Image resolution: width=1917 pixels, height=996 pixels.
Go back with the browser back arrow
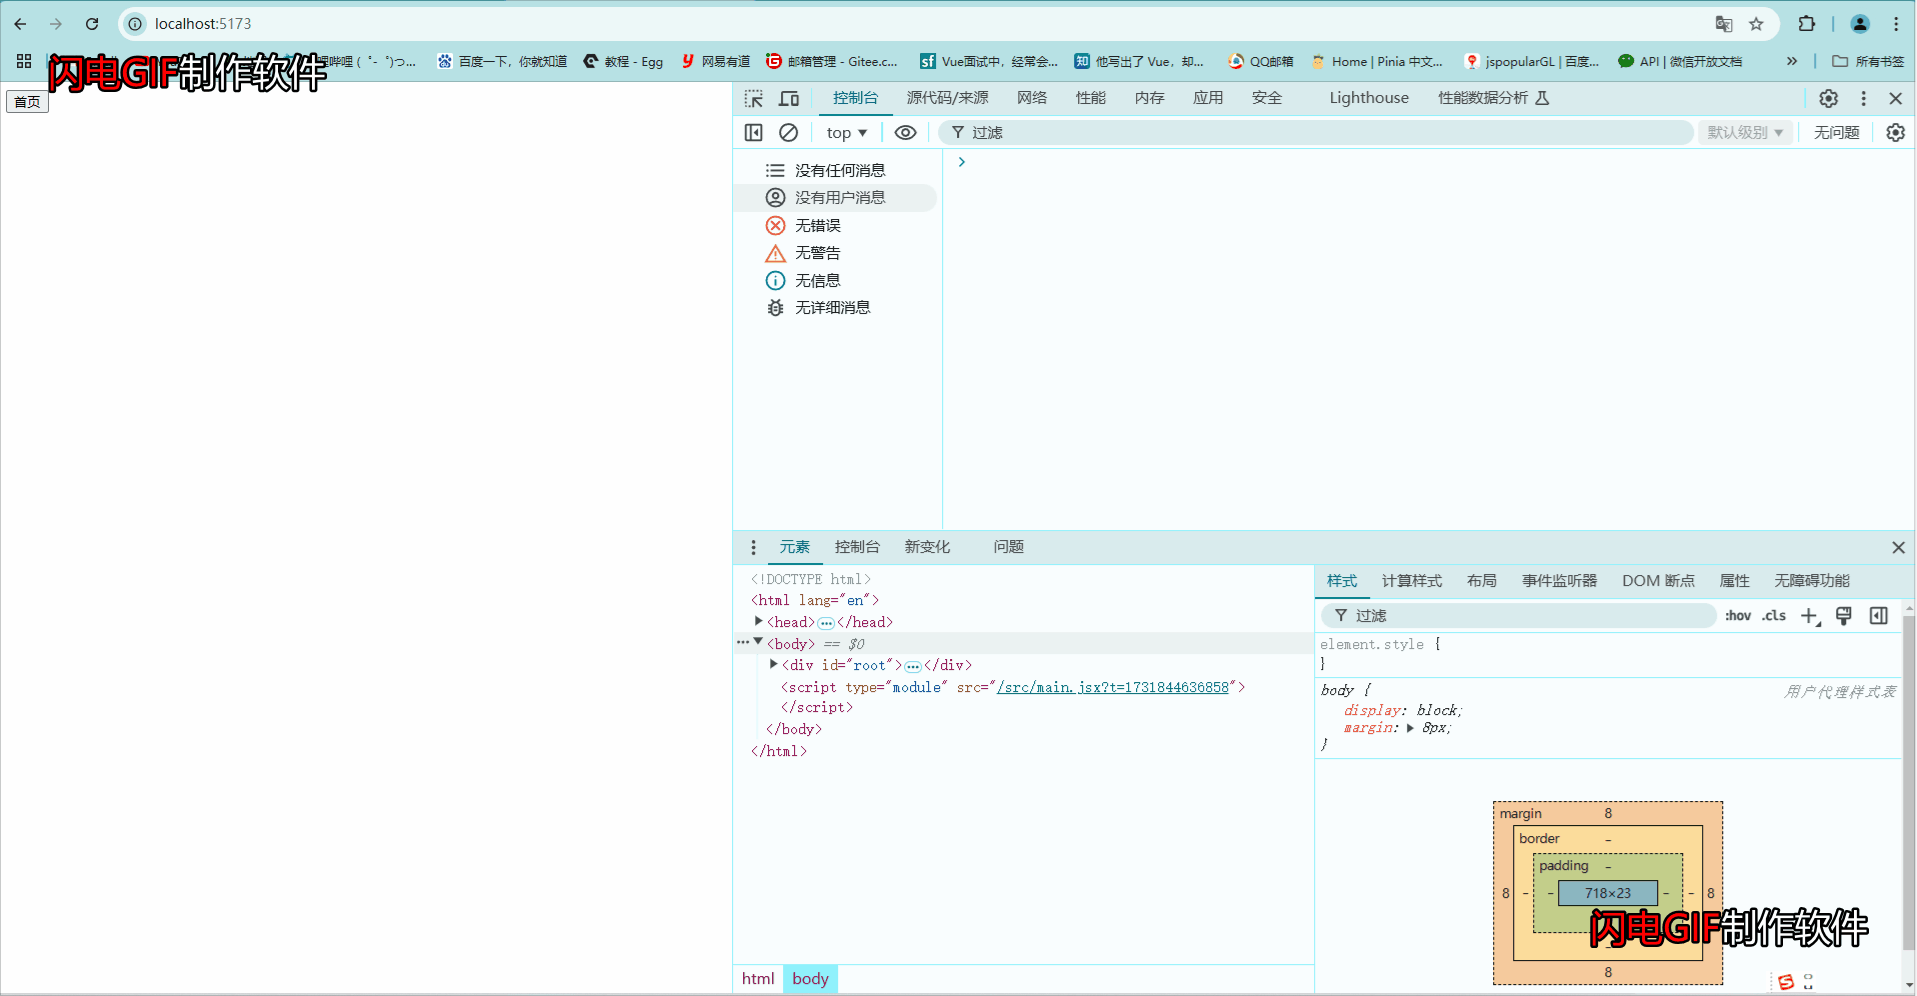[x=21, y=24]
